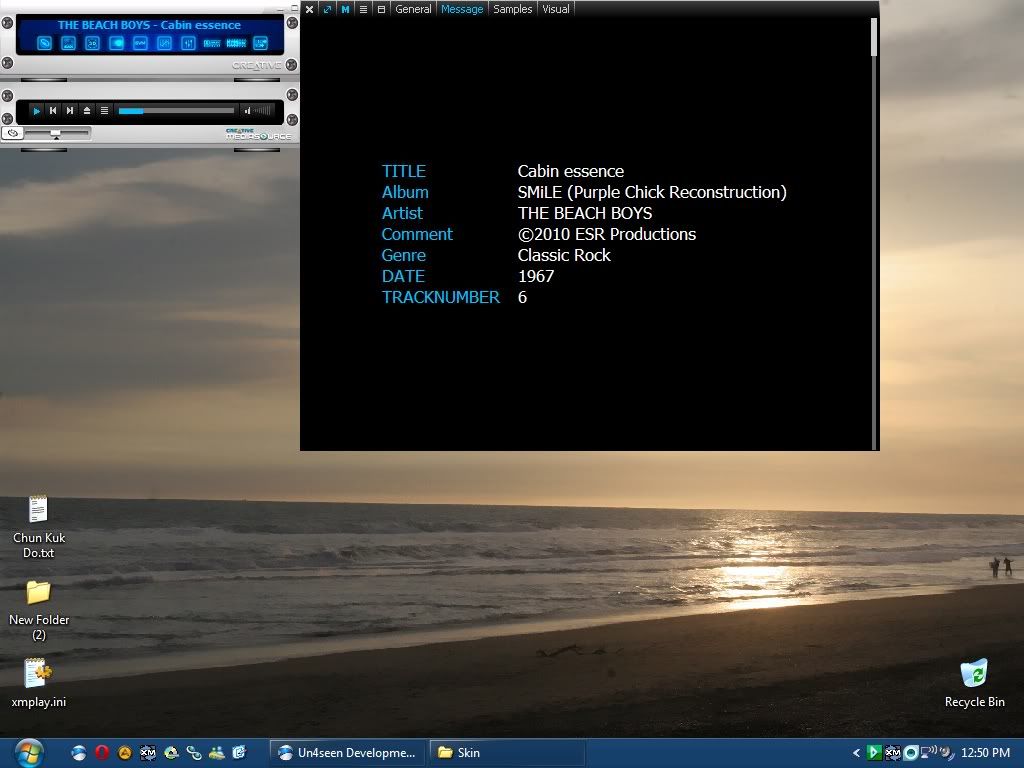Open the speaker volume tray icon
The image size is (1024, 768).
946,753
